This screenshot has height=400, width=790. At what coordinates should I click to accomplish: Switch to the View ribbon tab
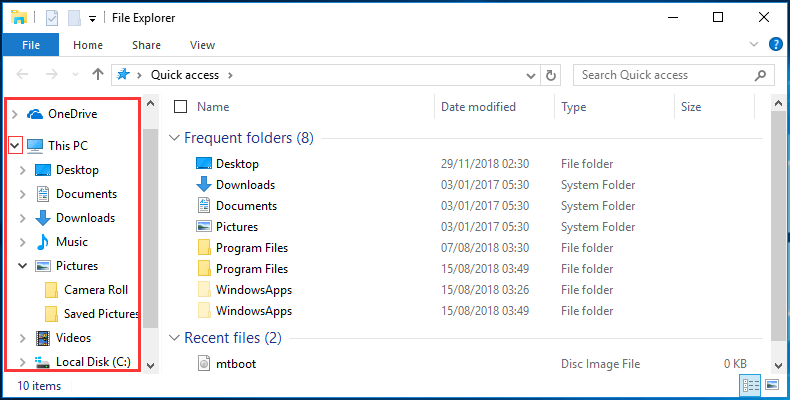[203, 45]
